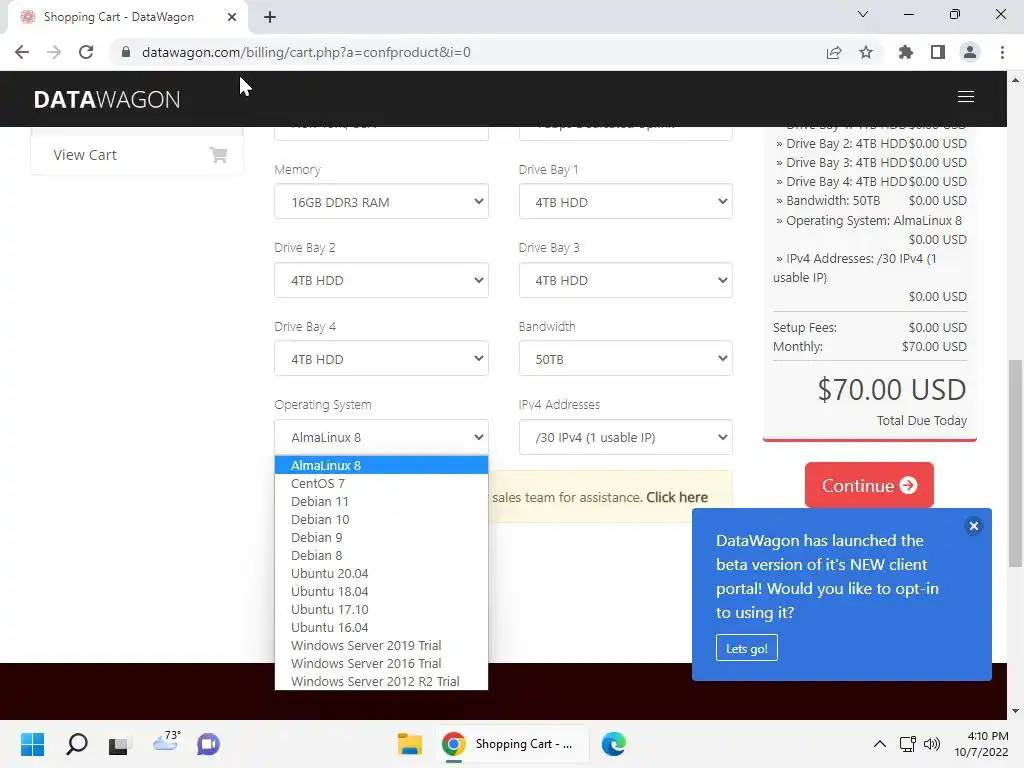This screenshot has width=1024, height=768.
Task: Collapse the Operating System AlmaLinux 8 dropdown
Action: pyautogui.click(x=381, y=437)
